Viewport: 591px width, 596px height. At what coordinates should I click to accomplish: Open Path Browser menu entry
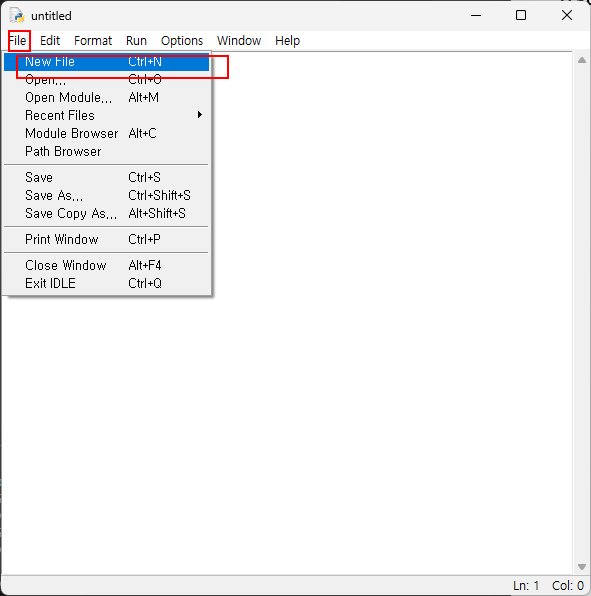pos(106,152)
